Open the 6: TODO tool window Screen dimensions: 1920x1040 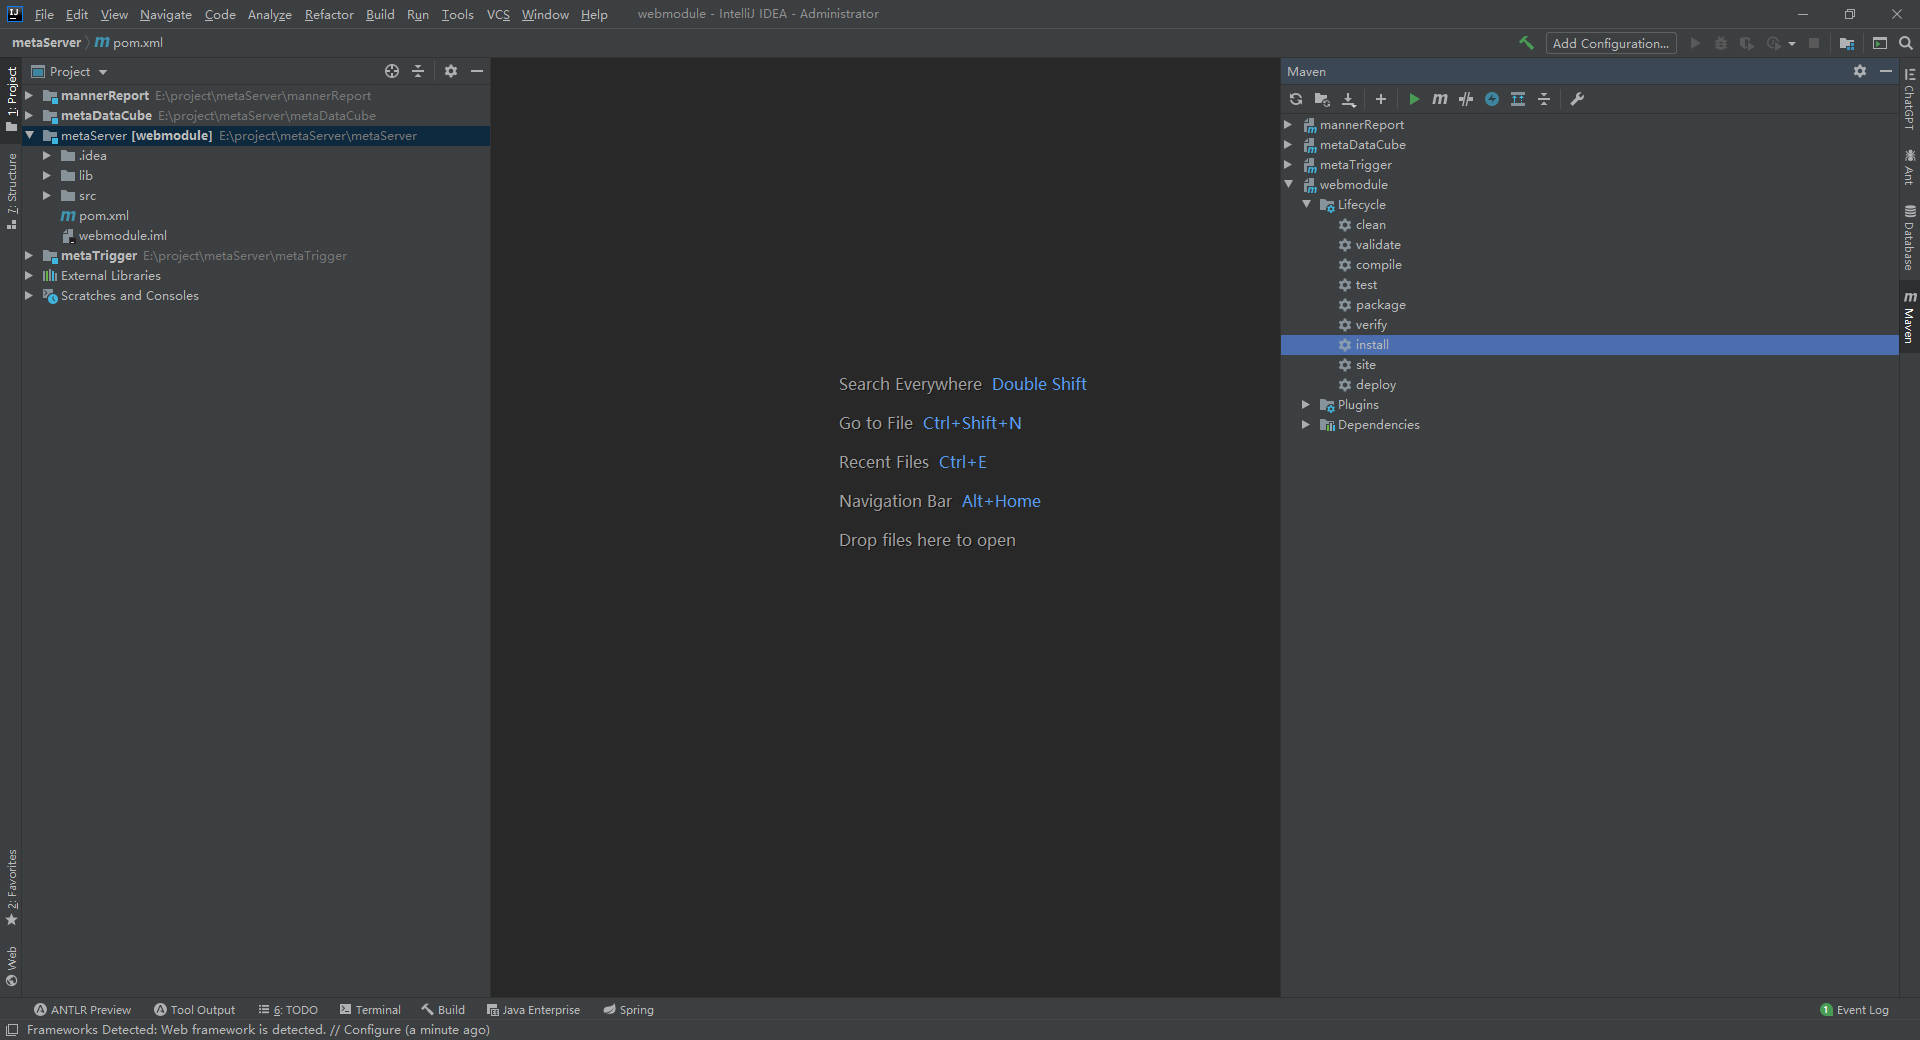click(x=288, y=1010)
